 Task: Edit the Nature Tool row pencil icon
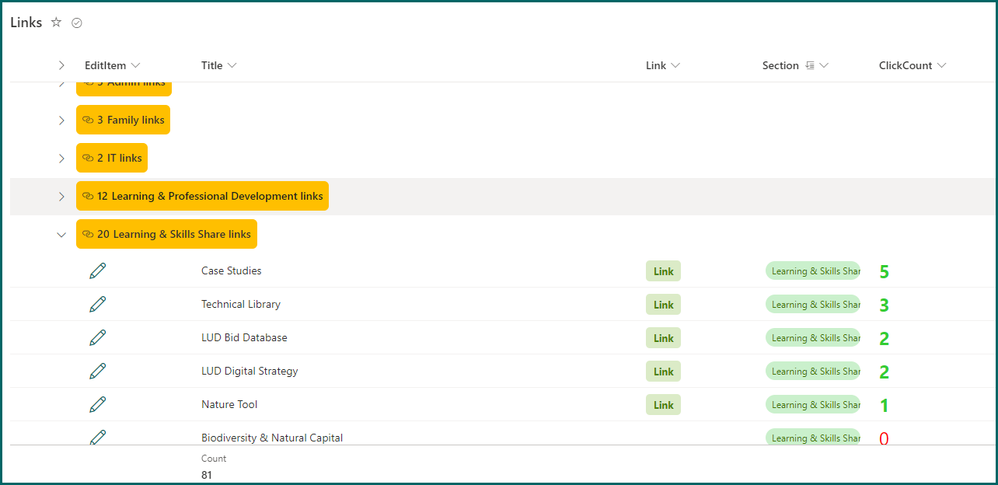click(97, 404)
